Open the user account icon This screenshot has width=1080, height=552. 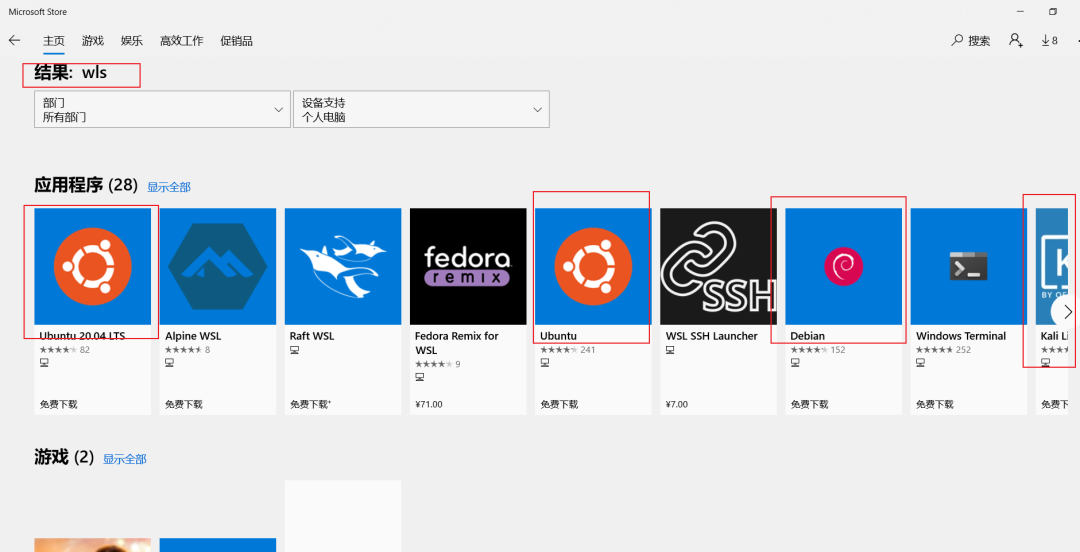pos(1015,41)
